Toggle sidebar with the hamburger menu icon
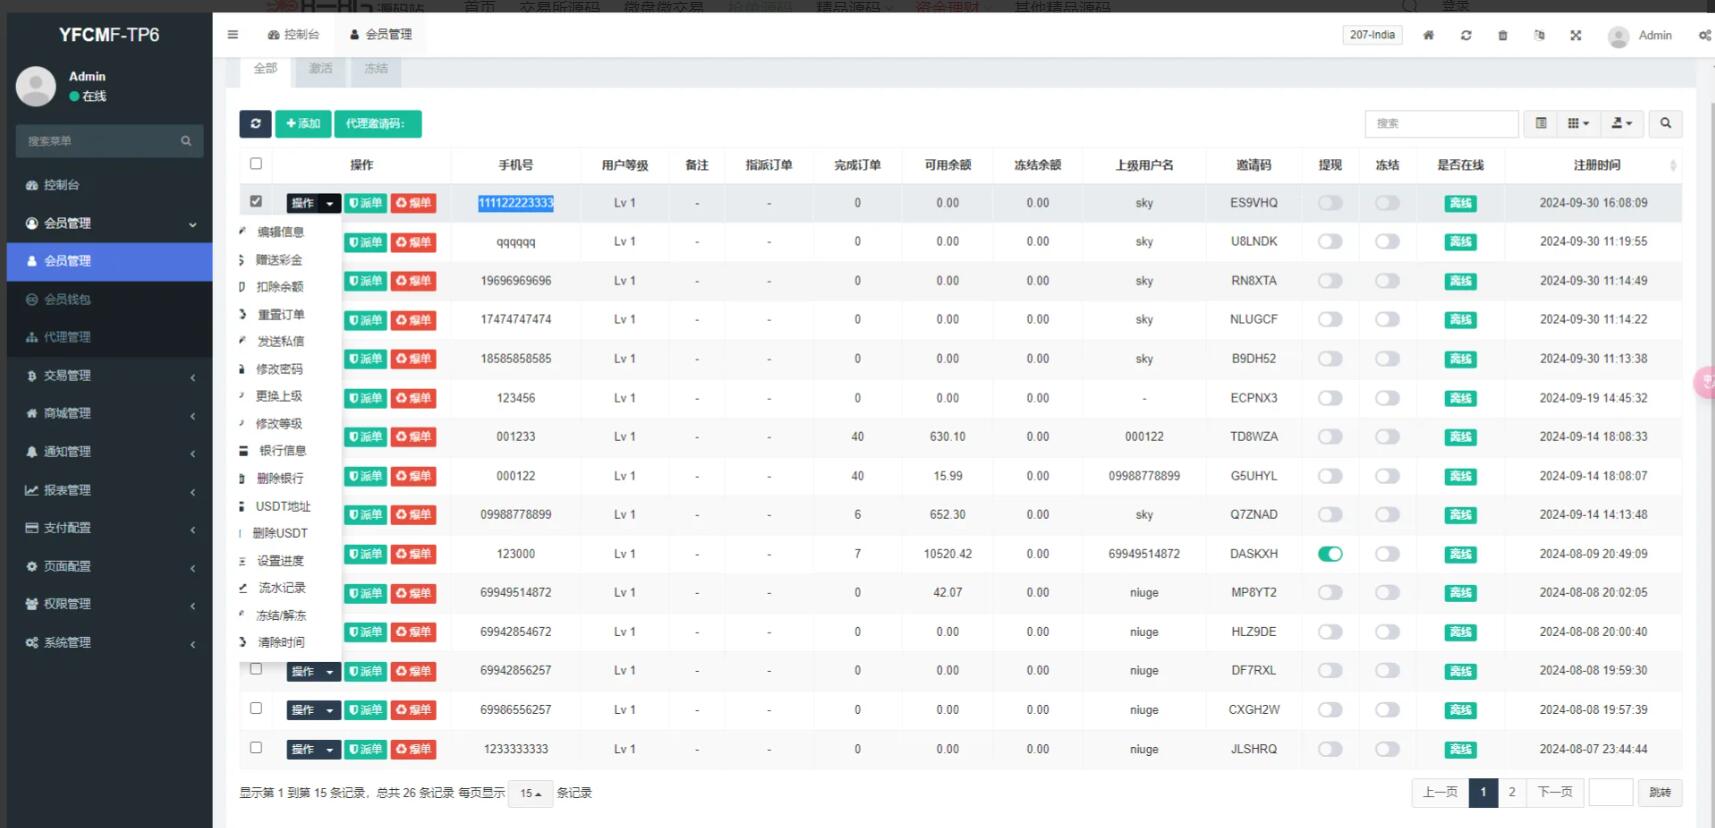Viewport: 1715px width, 828px height. click(233, 34)
